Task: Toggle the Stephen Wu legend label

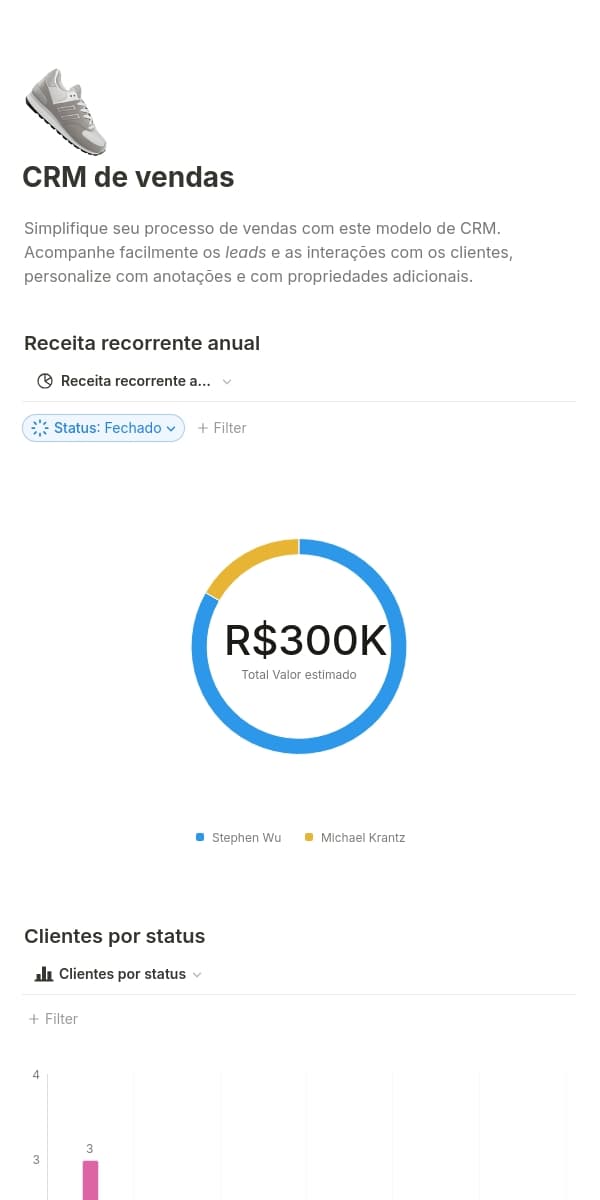Action: [x=246, y=838]
